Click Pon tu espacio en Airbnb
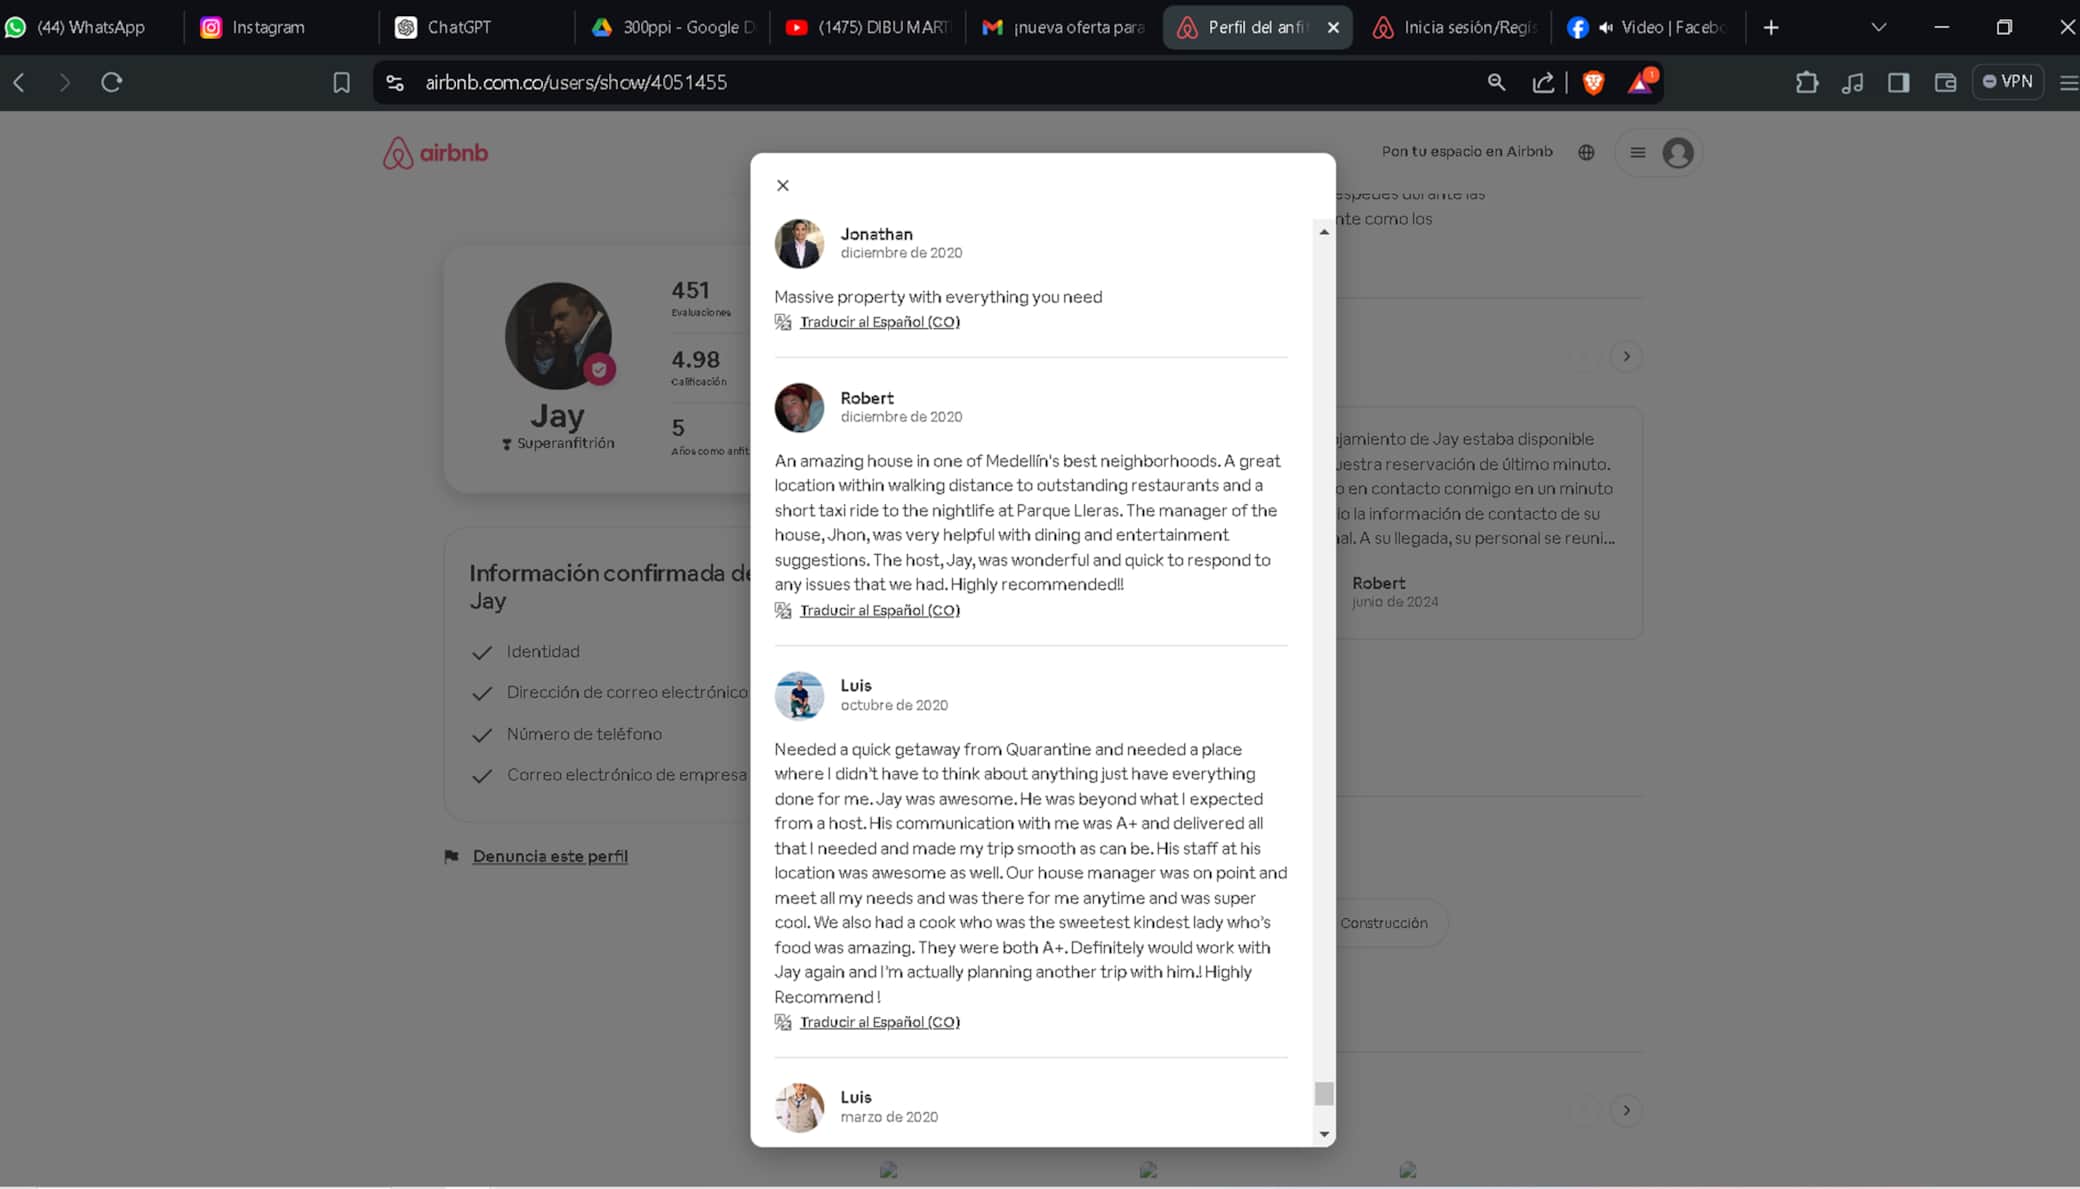This screenshot has height=1189, width=2080. click(x=1467, y=152)
